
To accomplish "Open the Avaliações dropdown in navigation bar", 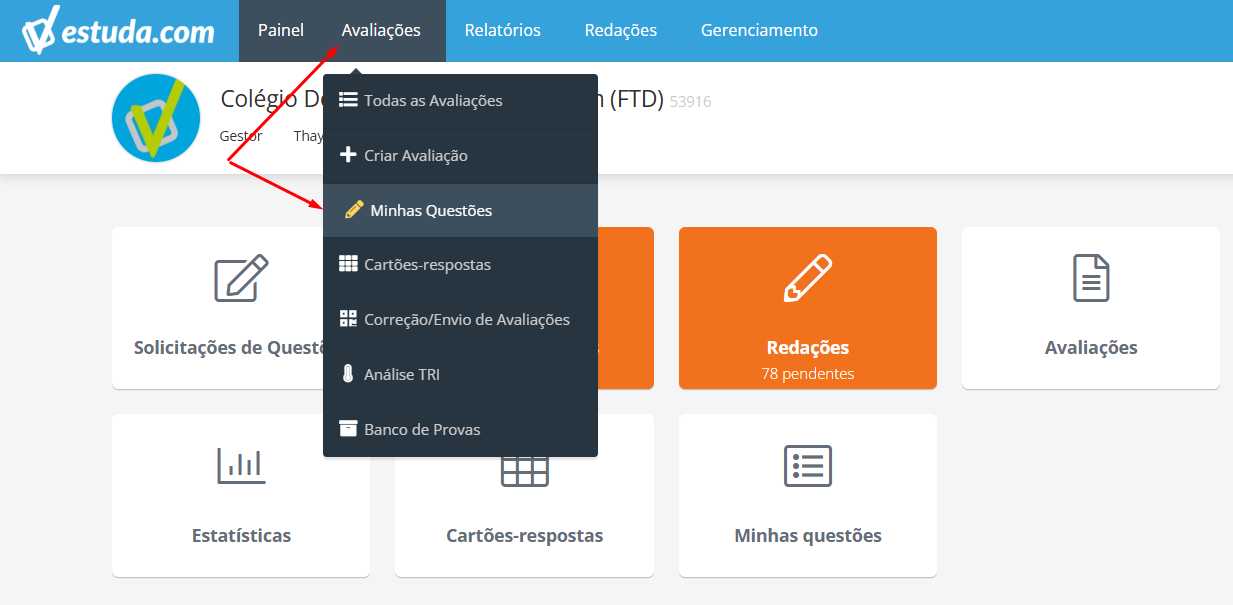I will [381, 30].
